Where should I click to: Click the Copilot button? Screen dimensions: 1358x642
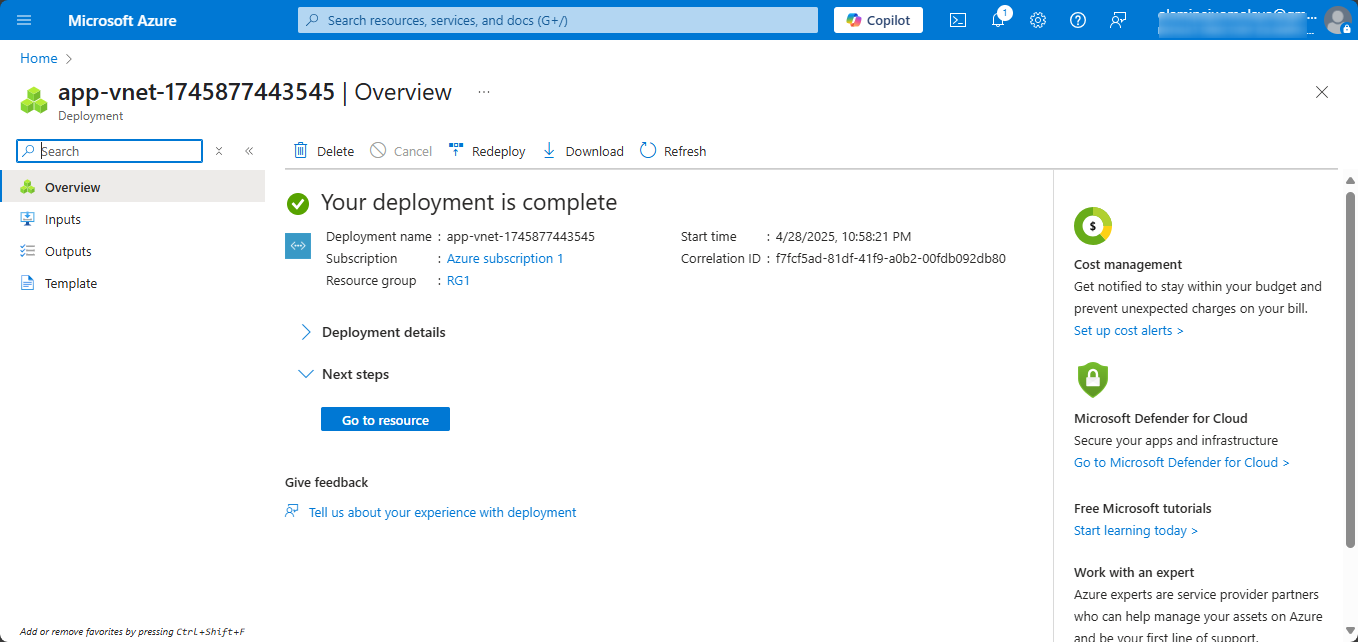click(x=879, y=20)
